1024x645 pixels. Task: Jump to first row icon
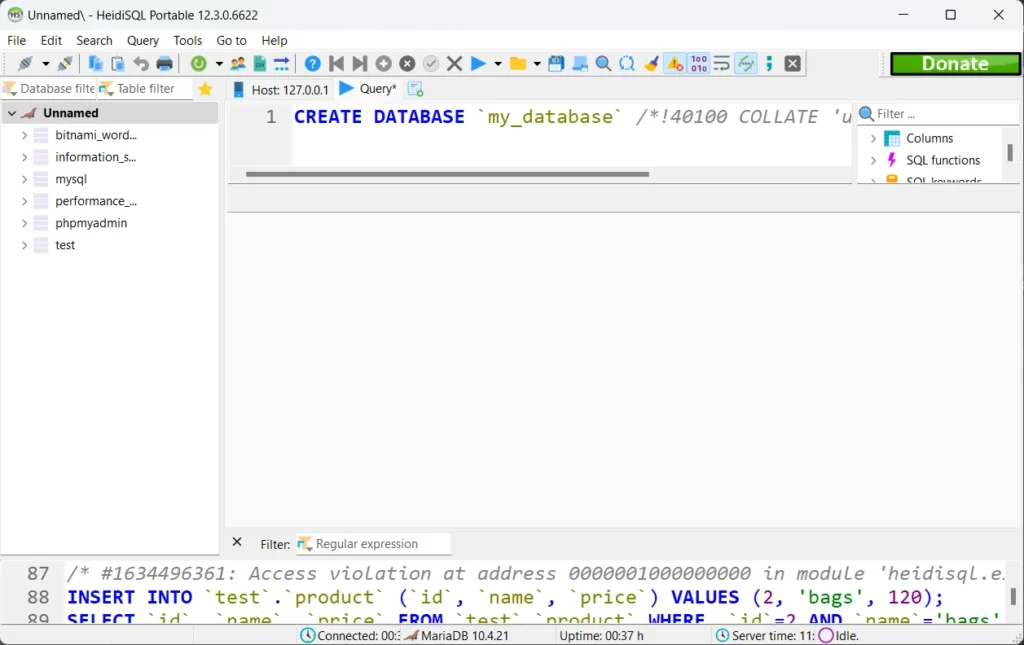(x=336, y=63)
